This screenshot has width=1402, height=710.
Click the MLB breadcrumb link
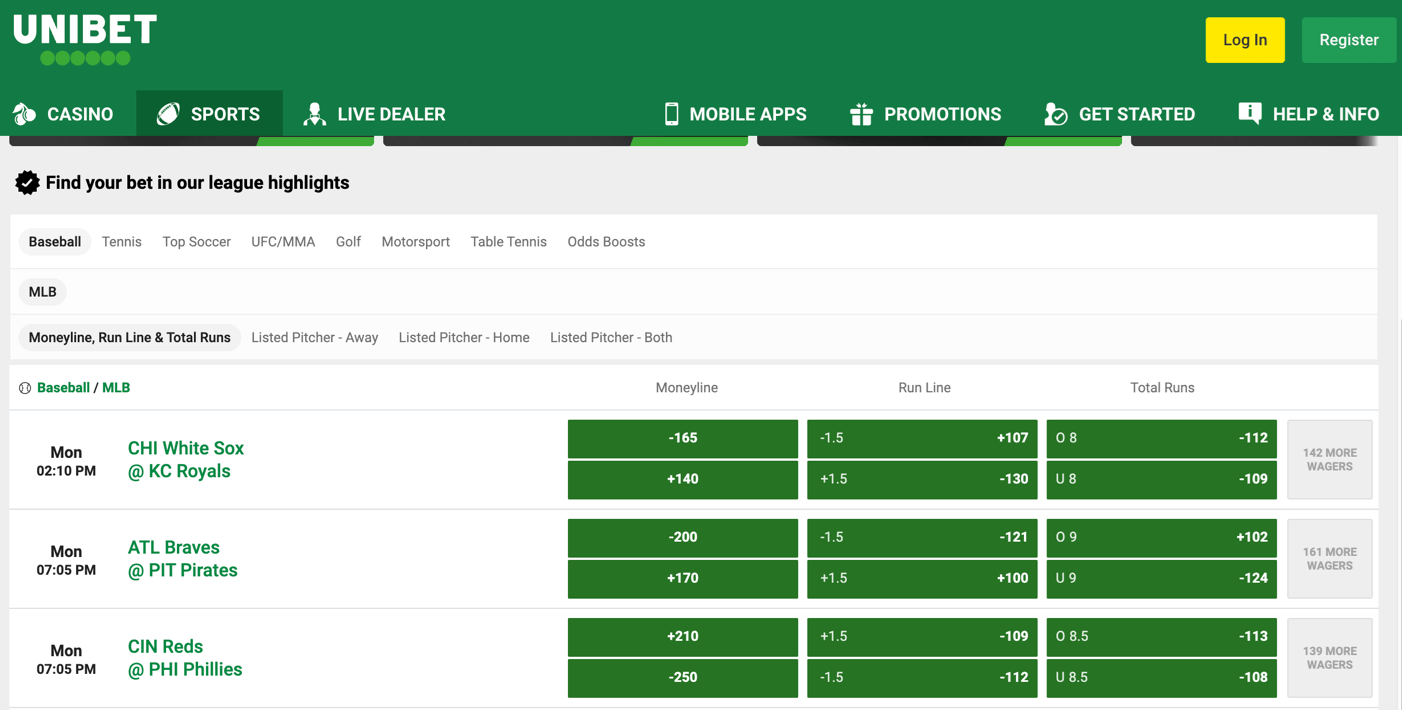tap(116, 388)
